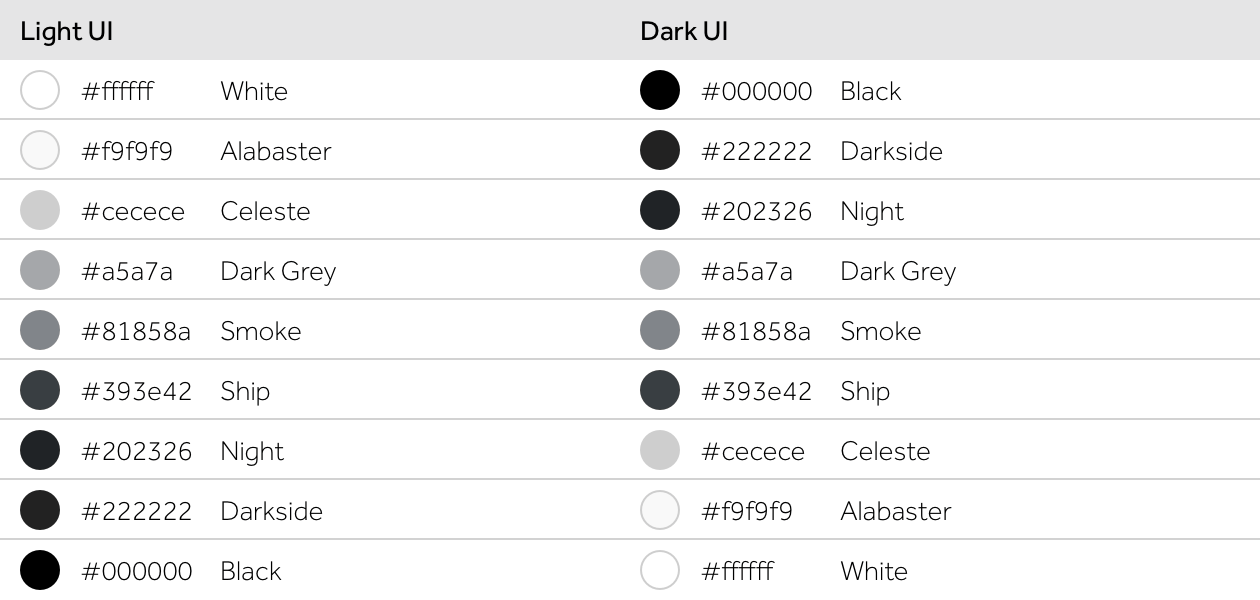Select hex code #393e42 in Light UI
Screen dimensions: 1260x600
(x=136, y=391)
